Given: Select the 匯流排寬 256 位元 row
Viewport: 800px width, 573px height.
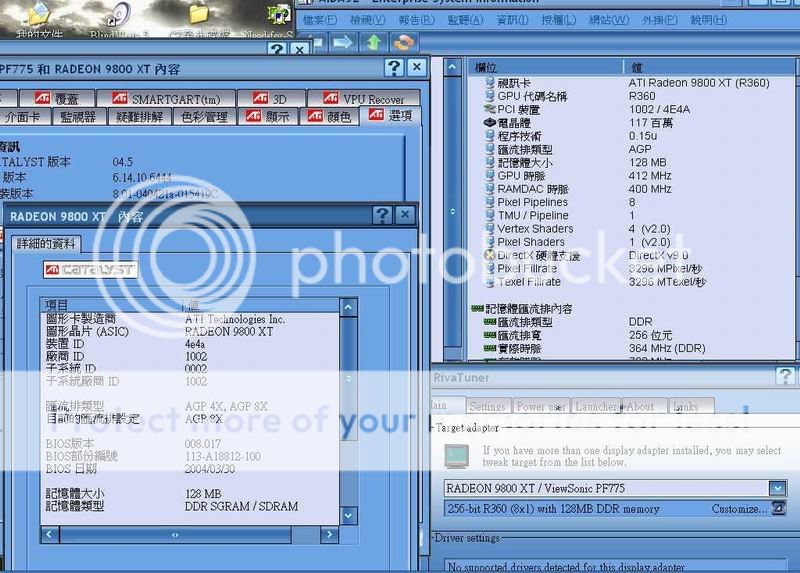Looking at the screenshot, I should [630, 335].
